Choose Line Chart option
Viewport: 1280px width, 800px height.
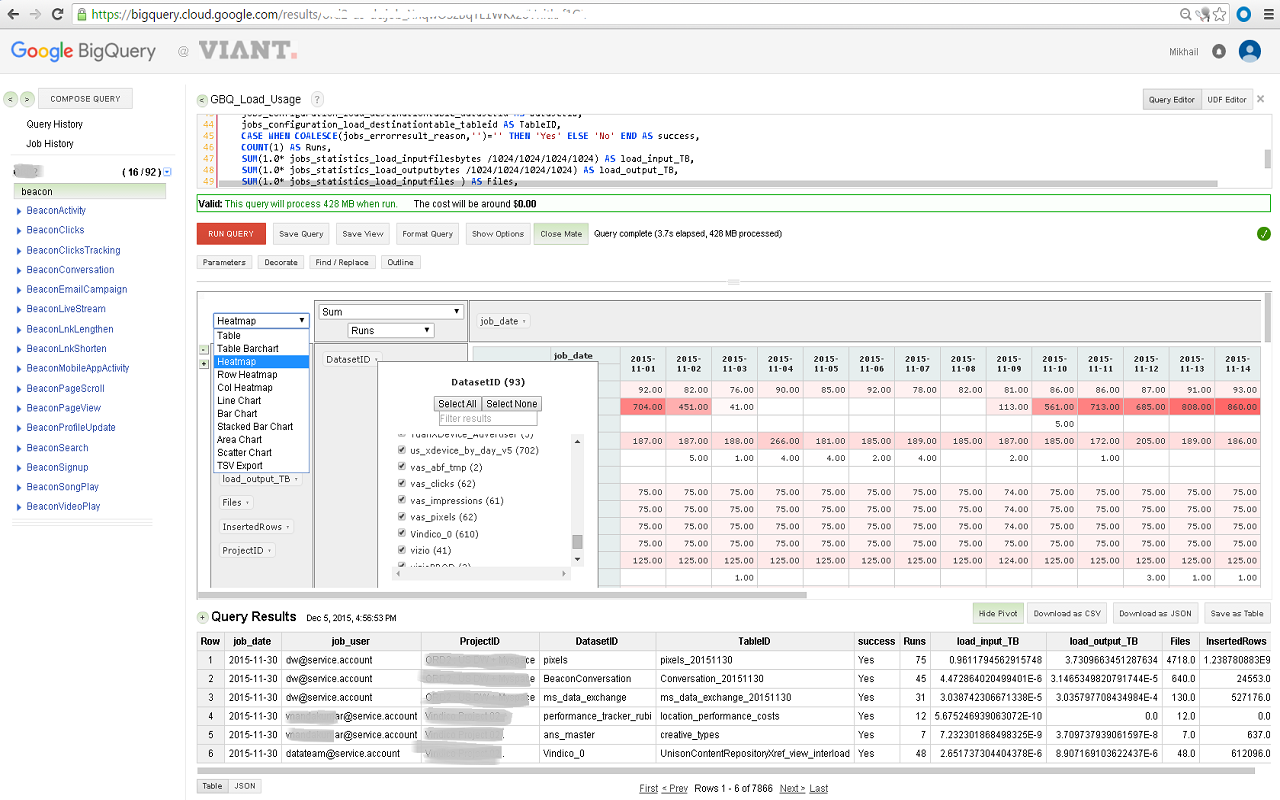click(x=261, y=401)
